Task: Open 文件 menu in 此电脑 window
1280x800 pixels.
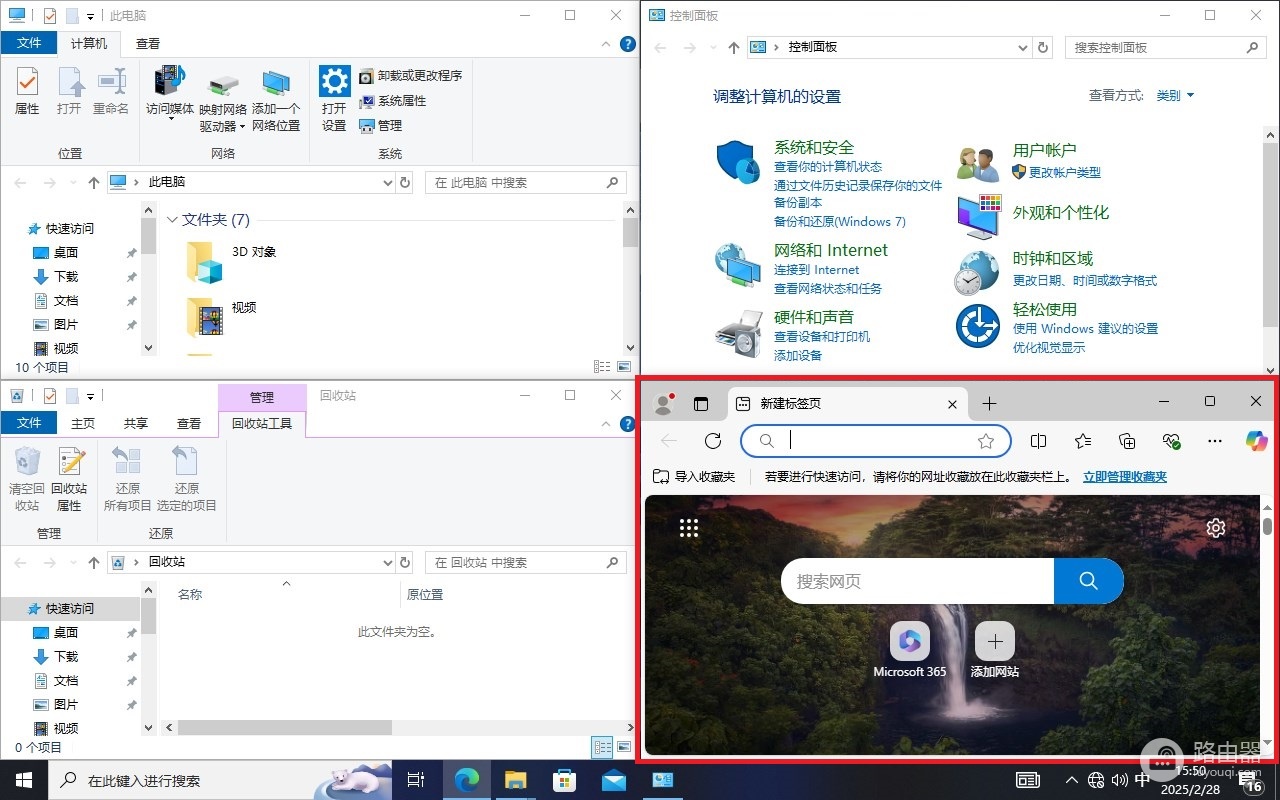Action: (x=29, y=43)
